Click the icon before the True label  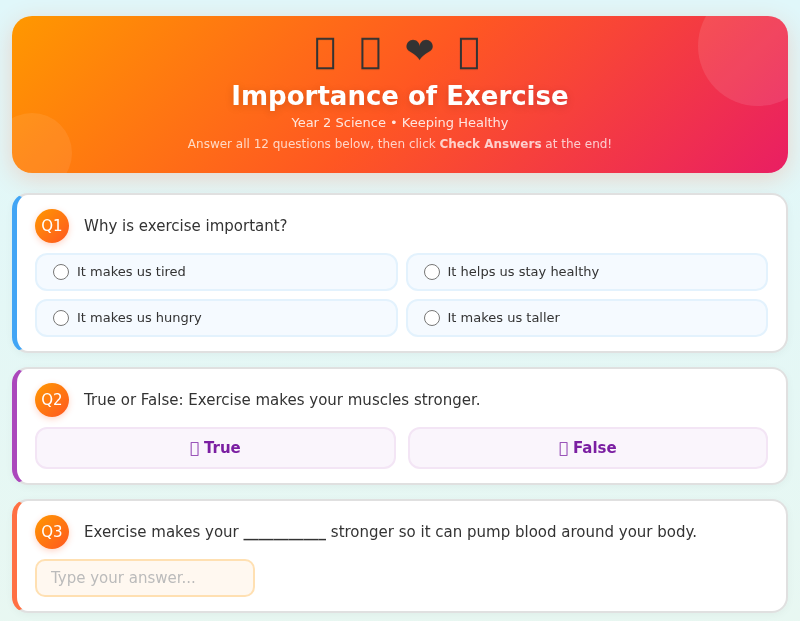197,447
